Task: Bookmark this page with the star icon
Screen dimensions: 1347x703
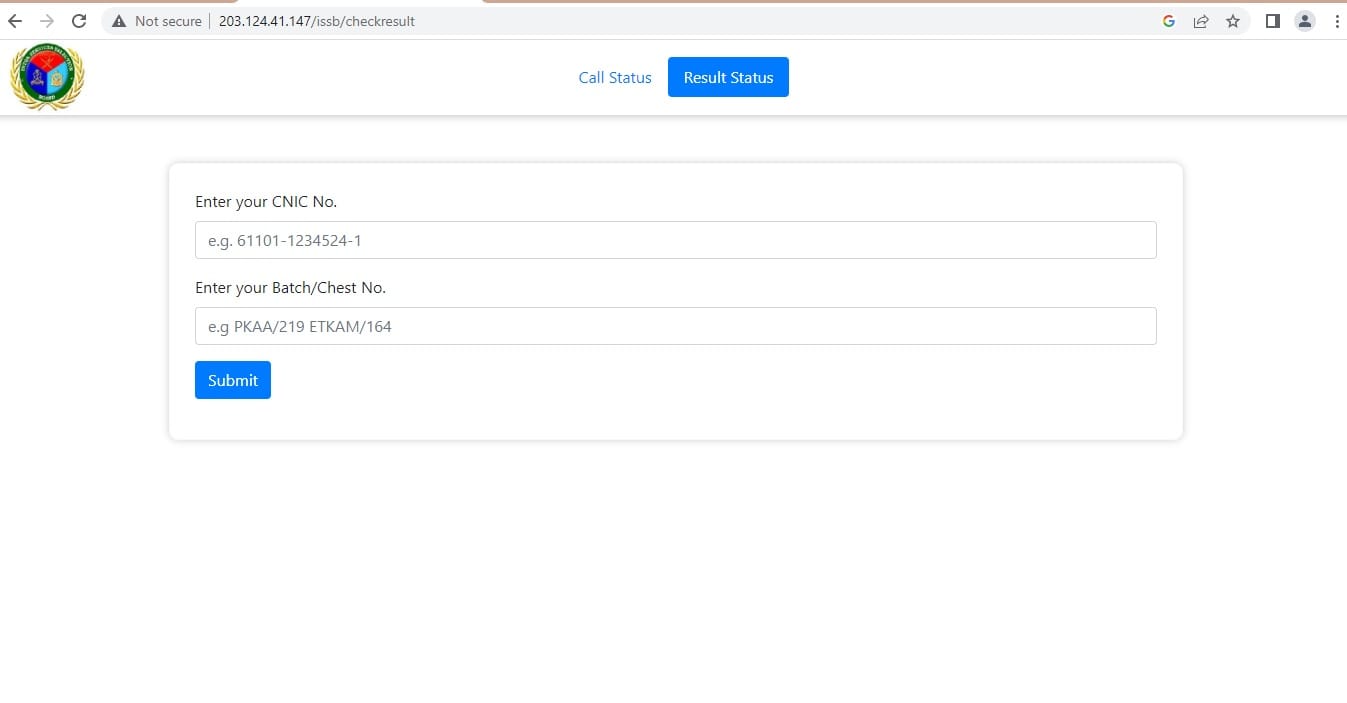Action: pyautogui.click(x=1233, y=21)
